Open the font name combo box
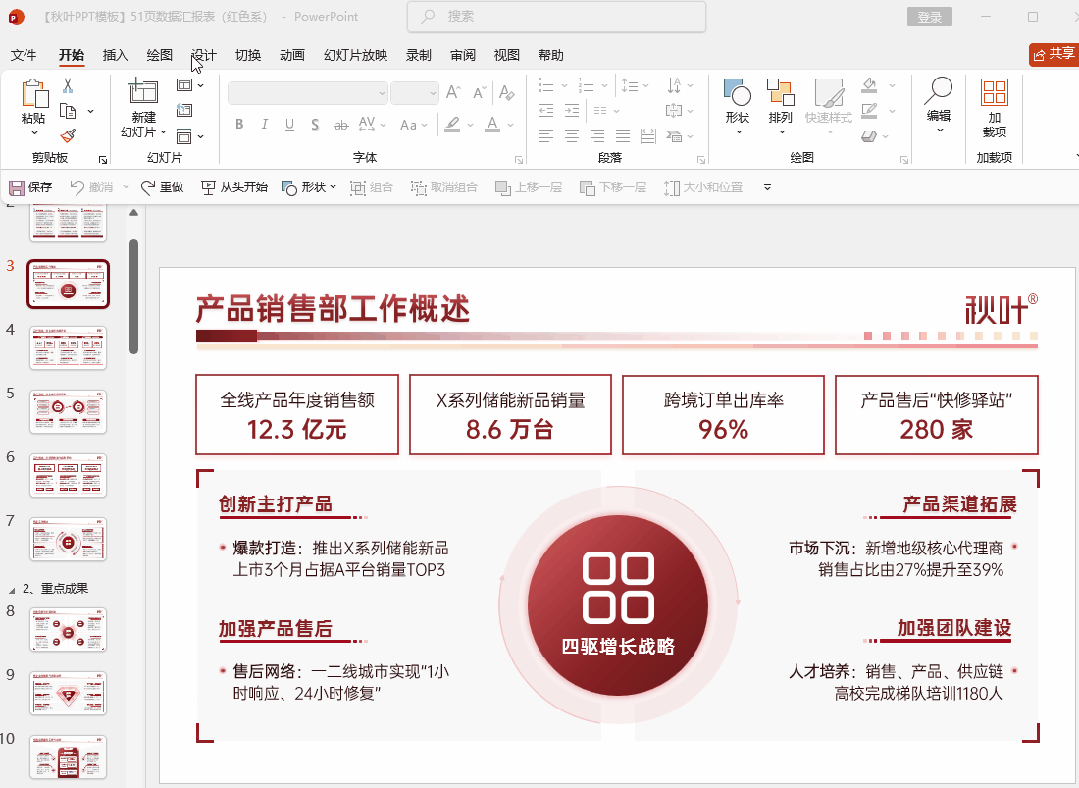The height and width of the screenshot is (788, 1079). pyautogui.click(x=308, y=92)
